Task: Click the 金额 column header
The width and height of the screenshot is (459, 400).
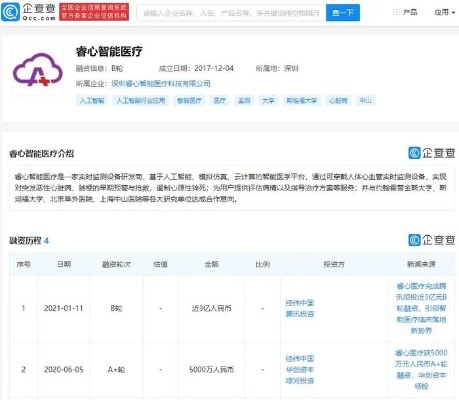Action: click(x=211, y=264)
